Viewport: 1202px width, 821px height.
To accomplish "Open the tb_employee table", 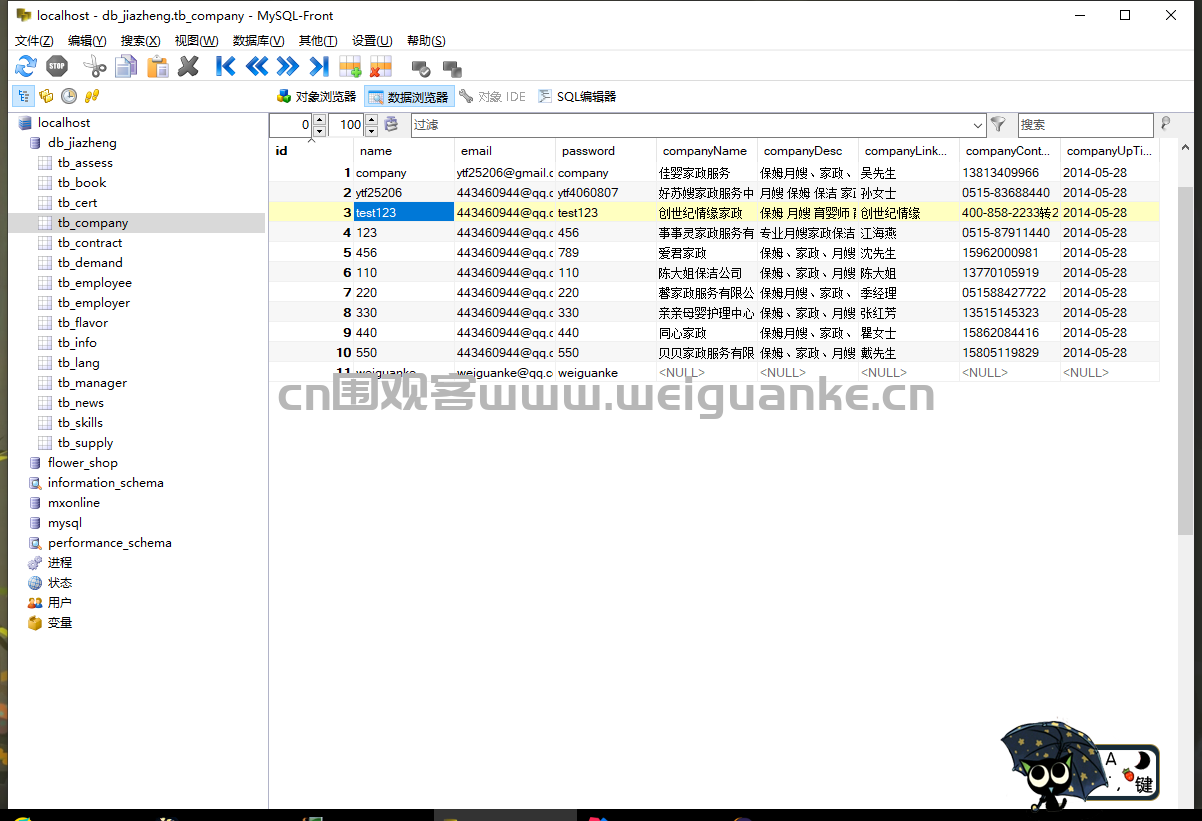I will click(x=95, y=283).
